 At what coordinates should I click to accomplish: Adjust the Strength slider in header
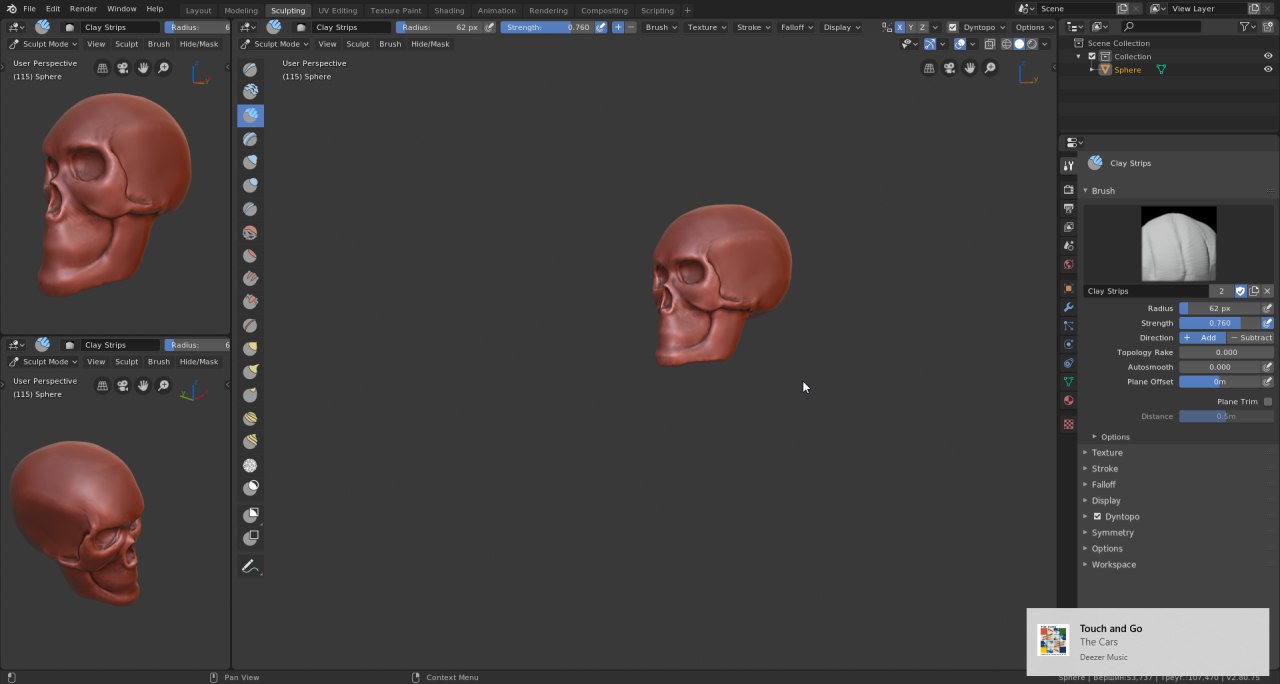pyautogui.click(x=547, y=27)
